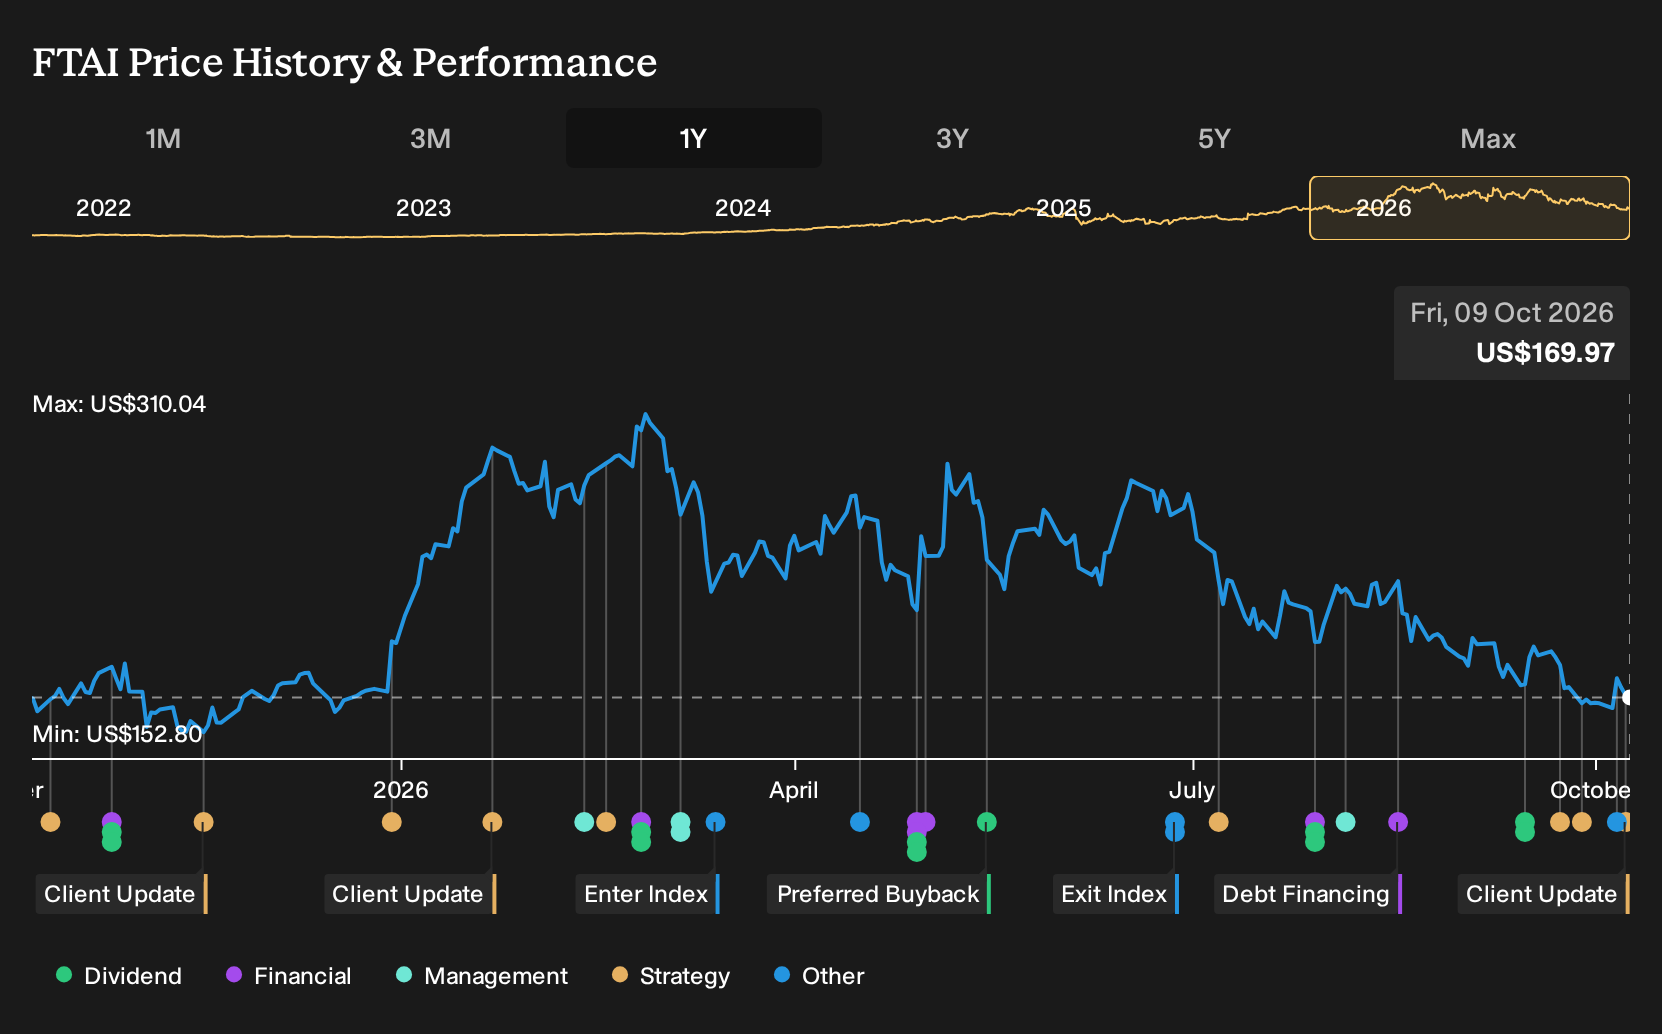Click the US$169.97 price tooltip

pos(1512,333)
